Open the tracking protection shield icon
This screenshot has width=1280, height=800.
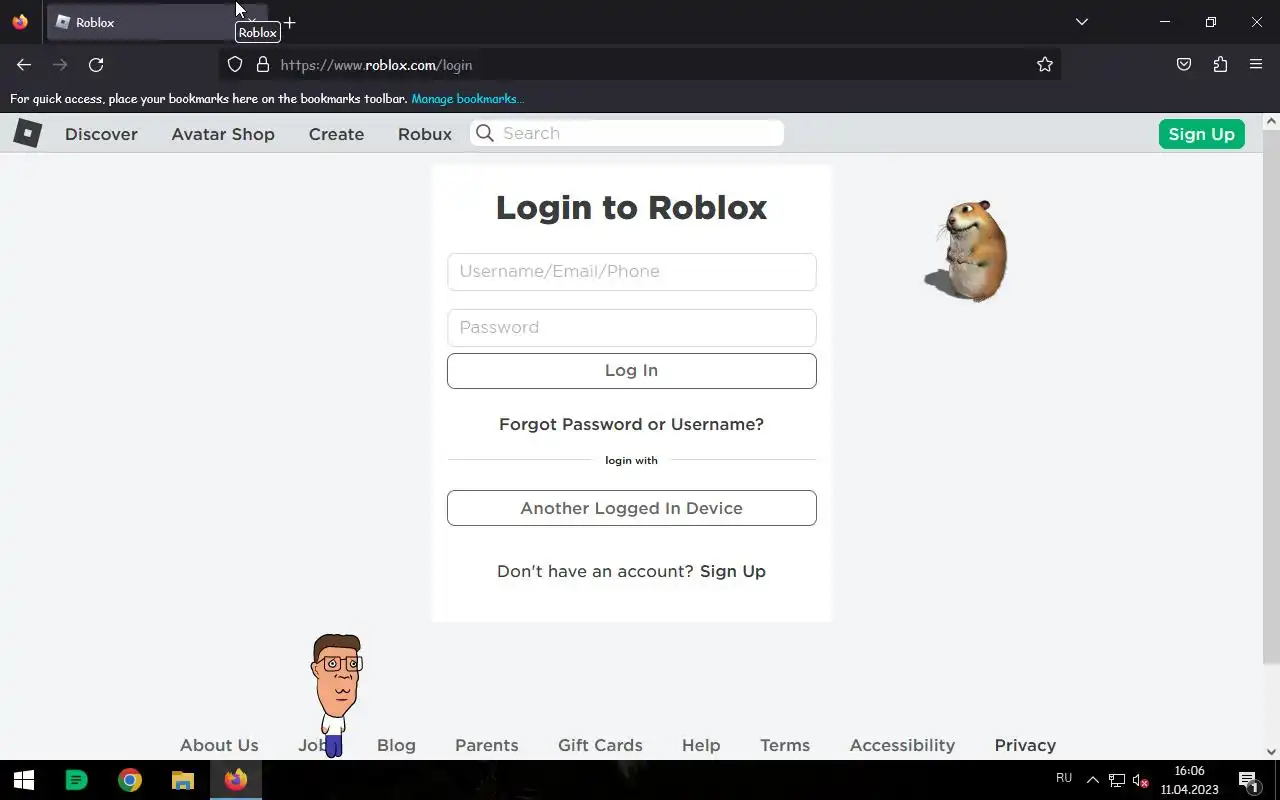[x=235, y=65]
